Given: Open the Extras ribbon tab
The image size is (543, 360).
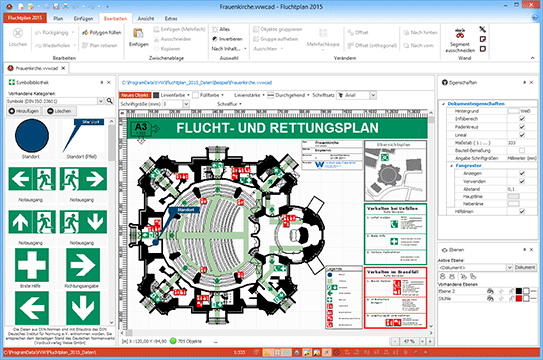Looking at the screenshot, I should click(x=171, y=18).
